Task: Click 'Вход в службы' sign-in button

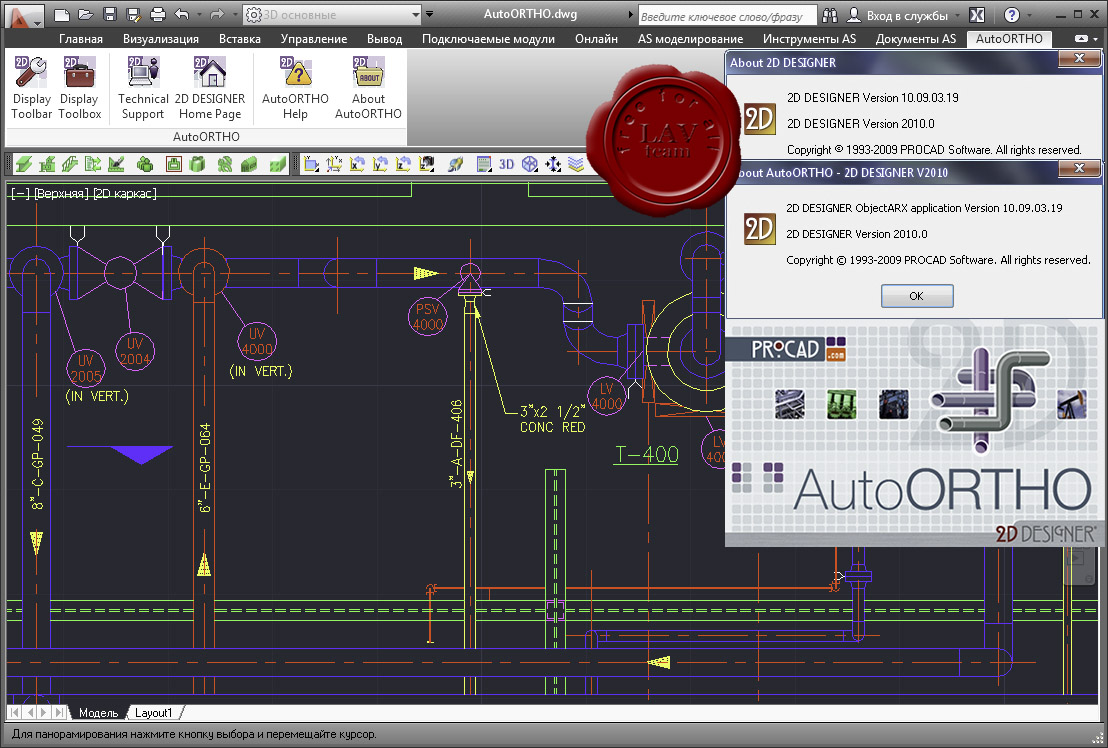Action: 899,15
